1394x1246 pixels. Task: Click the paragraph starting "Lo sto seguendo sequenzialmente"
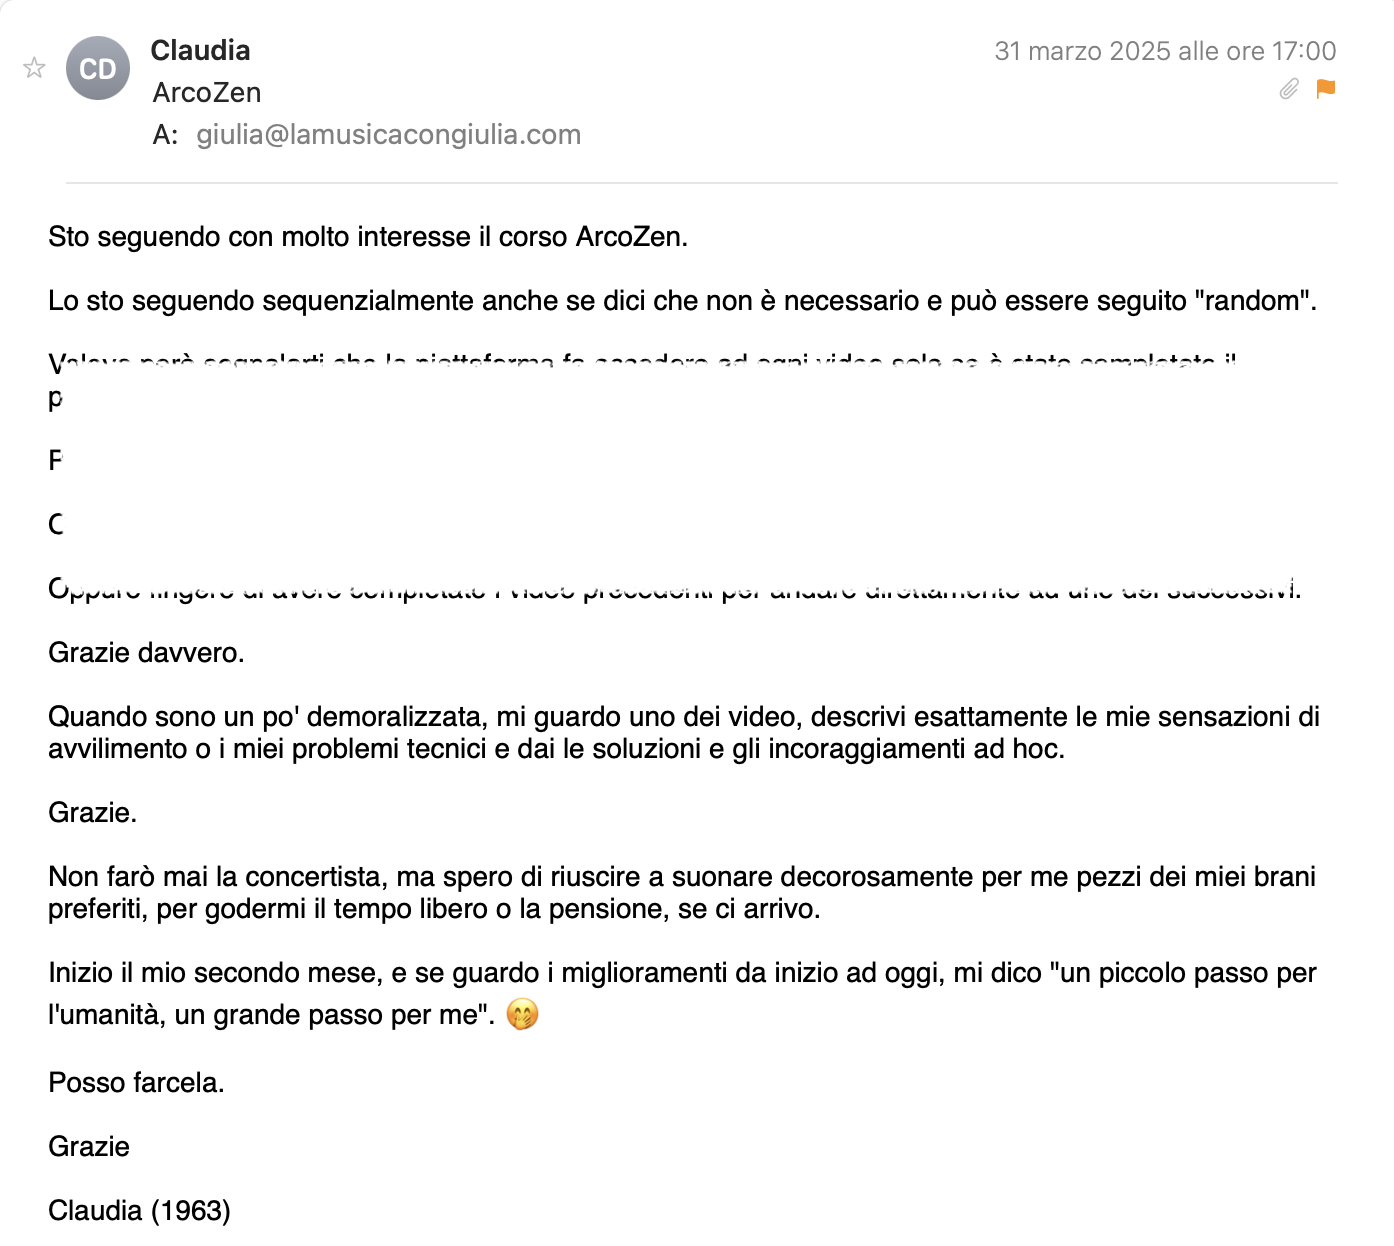click(682, 301)
